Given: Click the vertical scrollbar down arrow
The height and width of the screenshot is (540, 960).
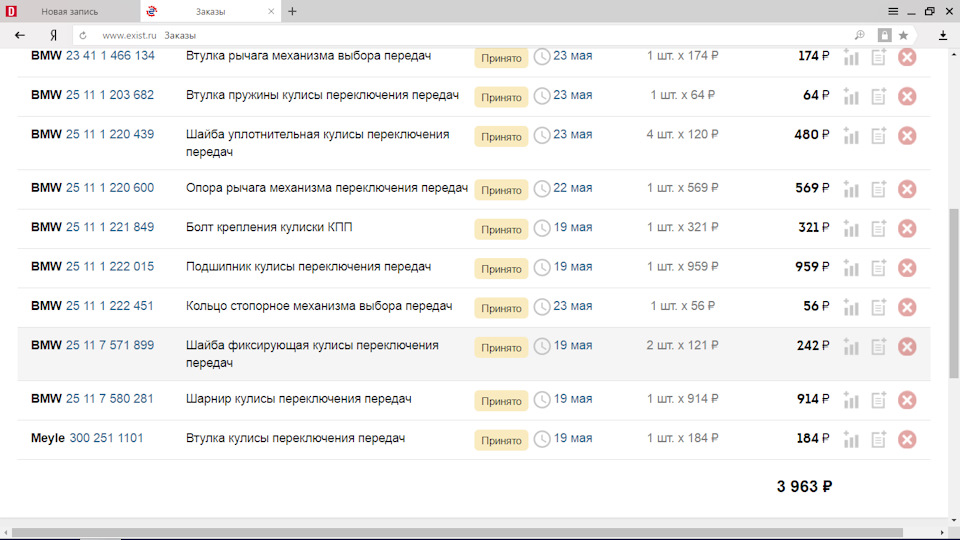Looking at the screenshot, I should point(954,520).
